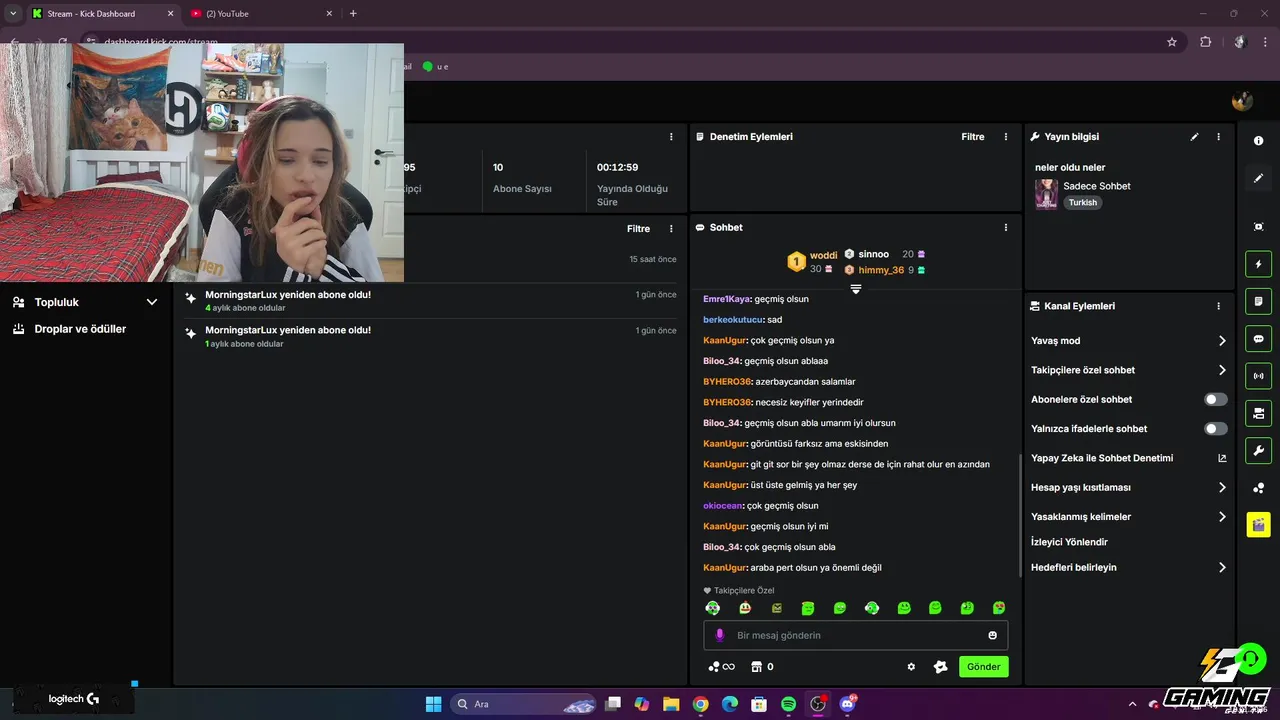Click the Windows taskbar Ara search box
Viewport: 1280px width, 720px height.
pos(522,704)
